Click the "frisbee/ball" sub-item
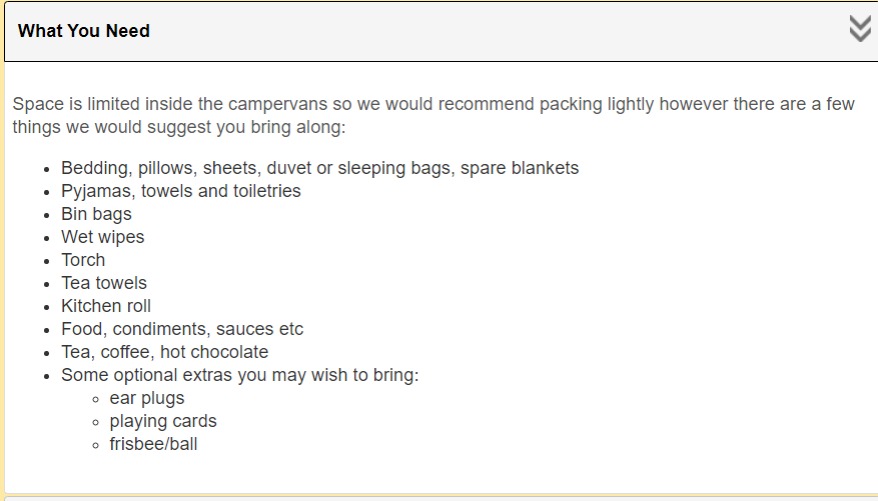 click(153, 444)
